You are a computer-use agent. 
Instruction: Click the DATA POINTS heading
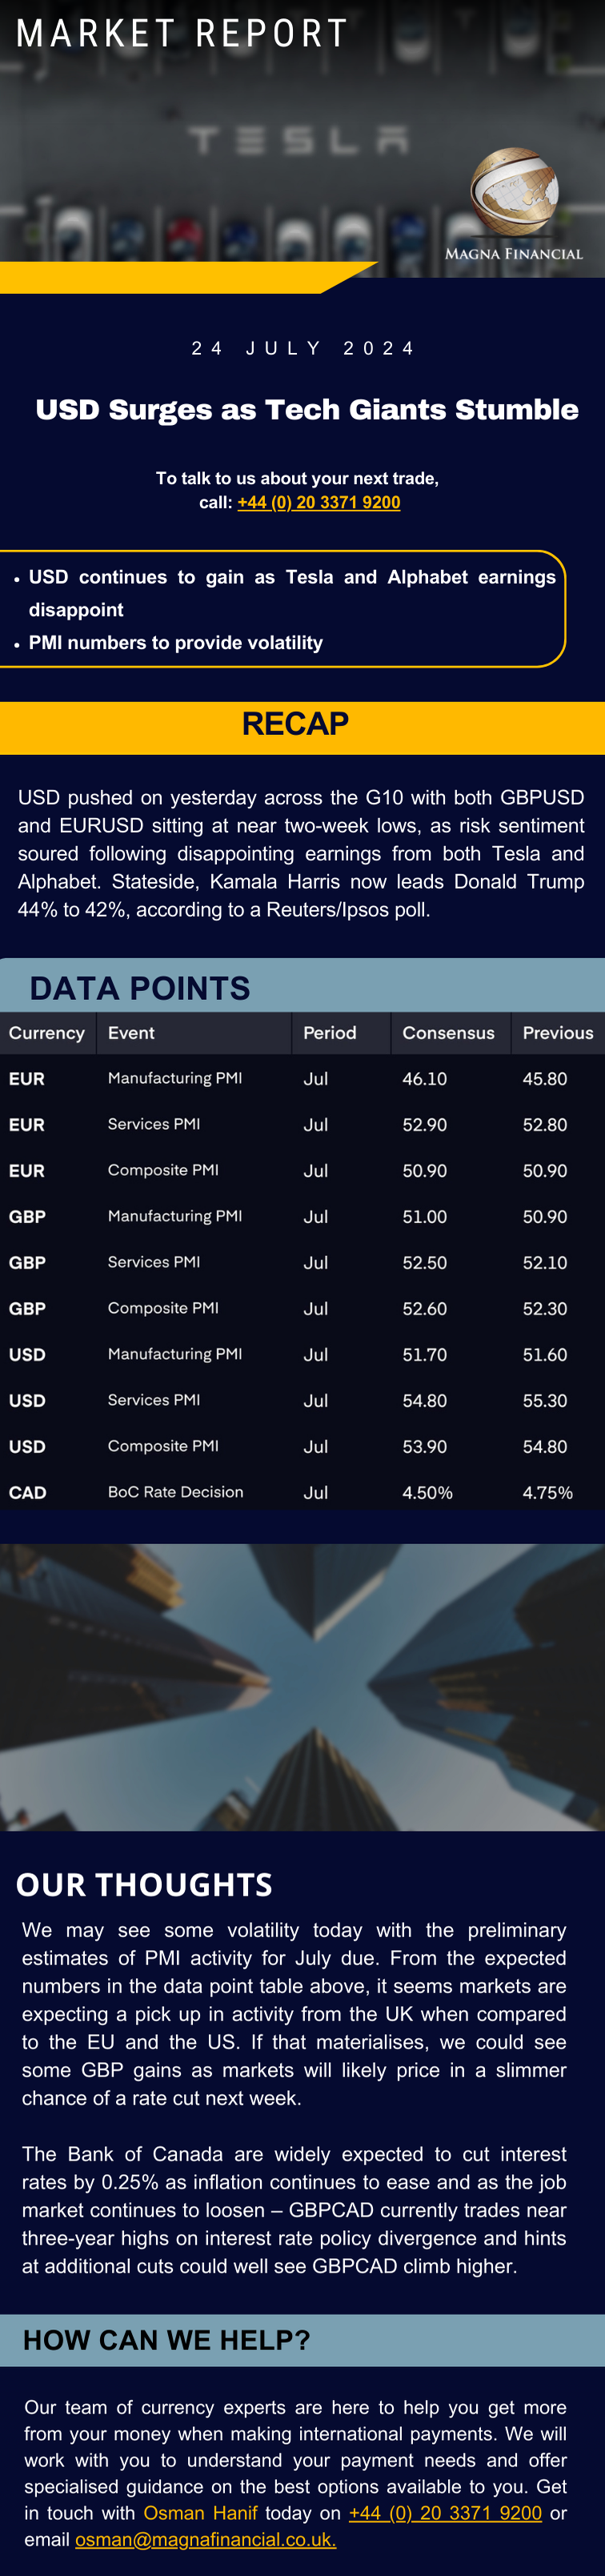[140, 988]
